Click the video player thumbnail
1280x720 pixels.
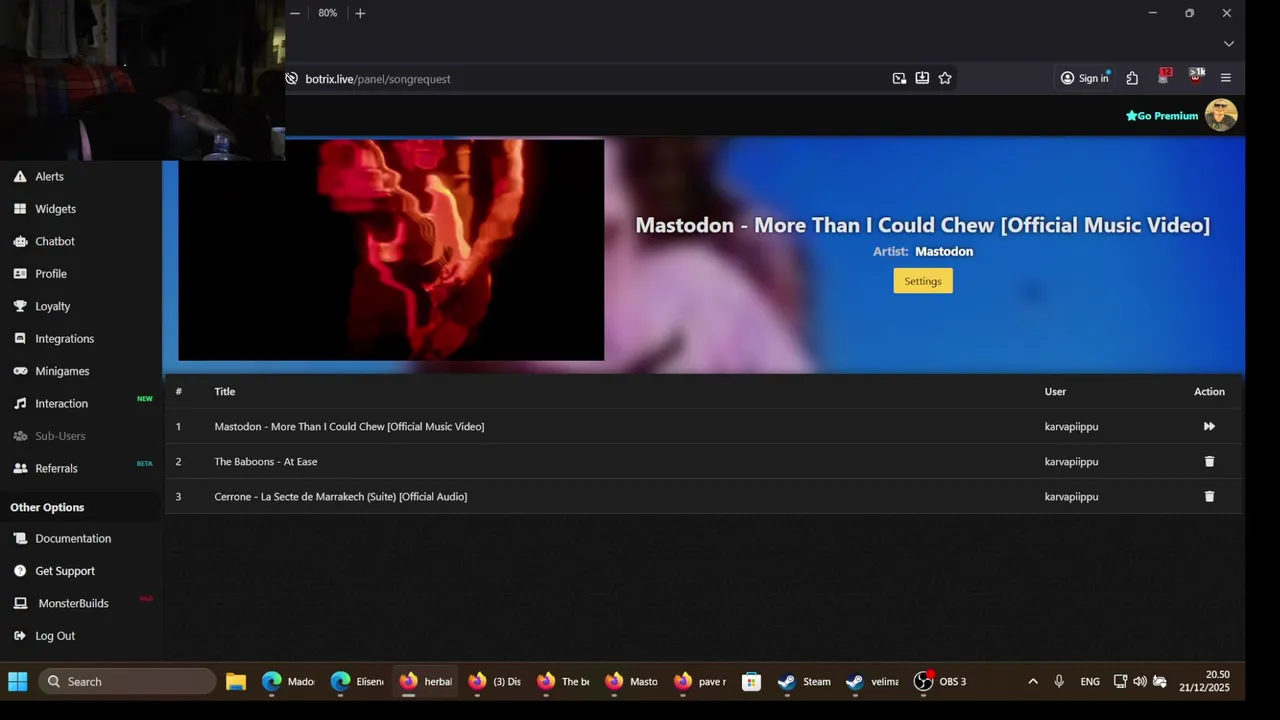tap(391, 250)
